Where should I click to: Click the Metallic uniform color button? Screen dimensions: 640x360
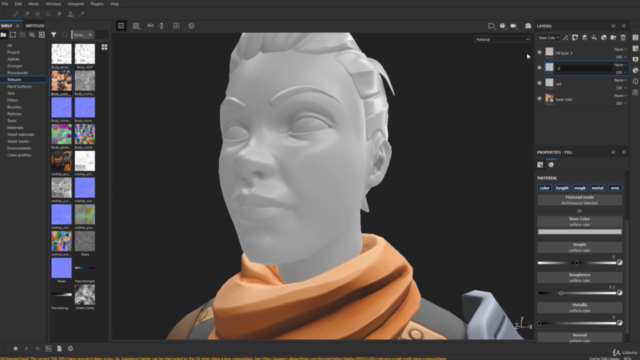[x=580, y=308]
